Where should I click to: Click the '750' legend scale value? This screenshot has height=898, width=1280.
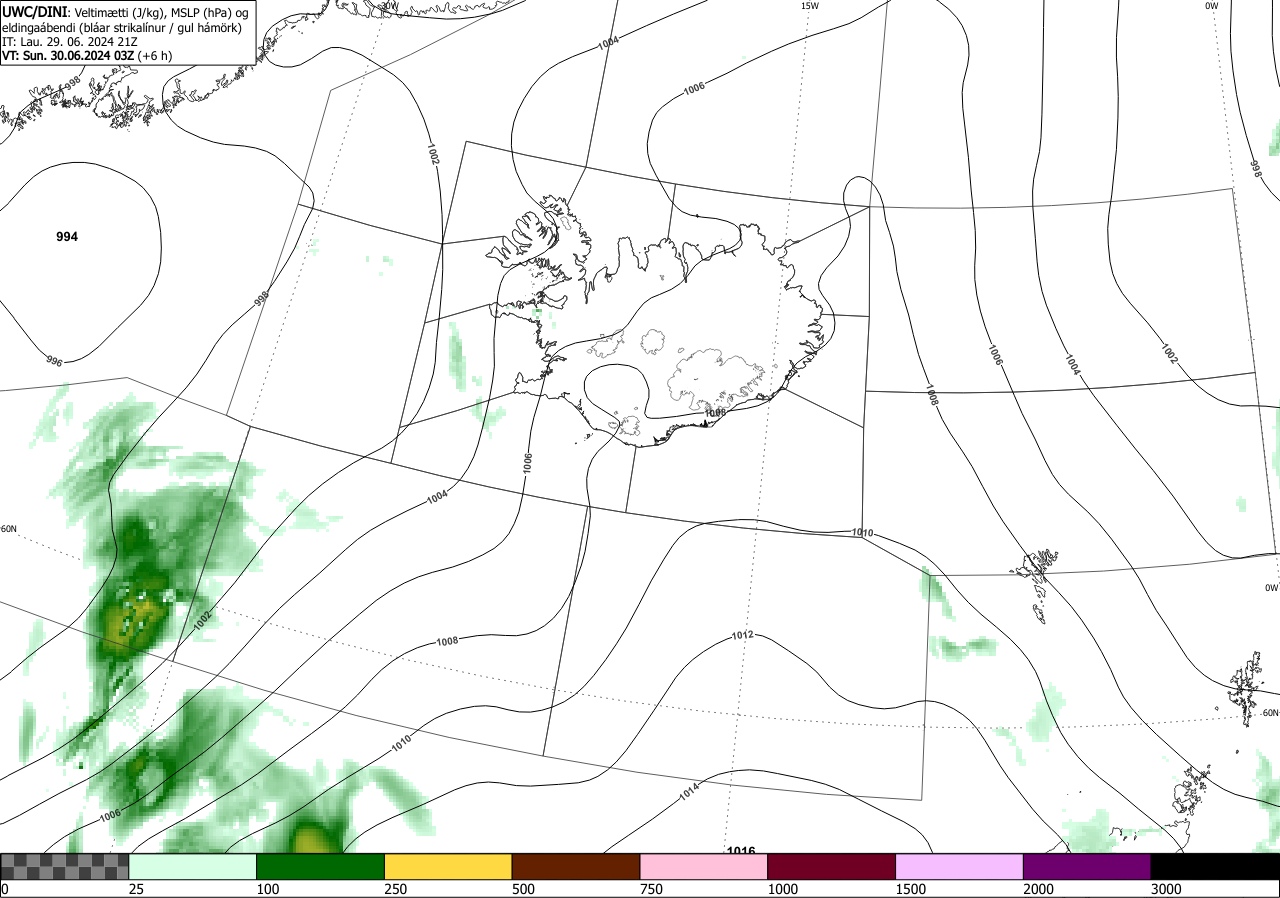(x=652, y=889)
